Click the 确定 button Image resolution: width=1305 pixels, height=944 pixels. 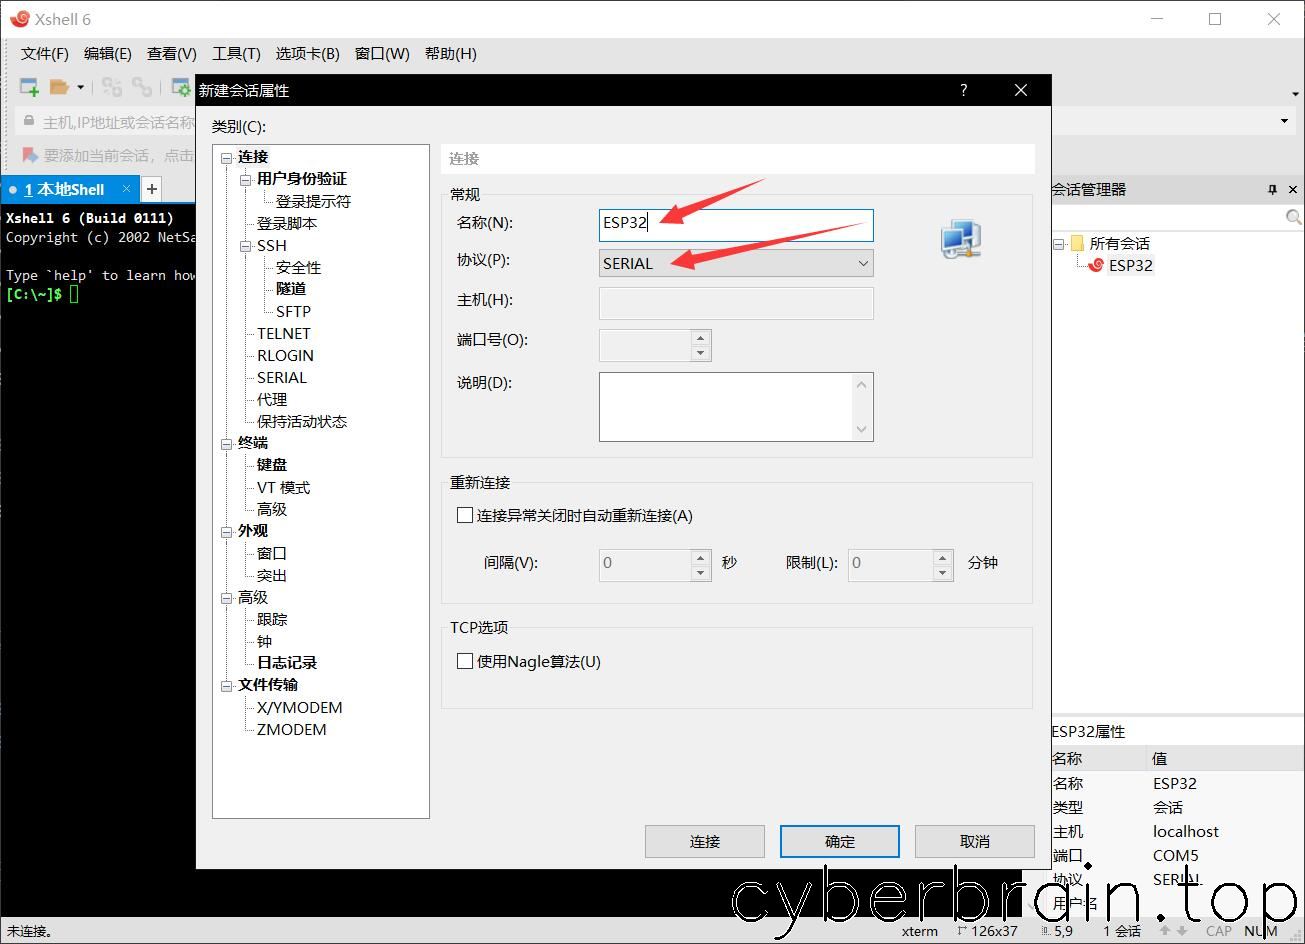click(x=840, y=841)
